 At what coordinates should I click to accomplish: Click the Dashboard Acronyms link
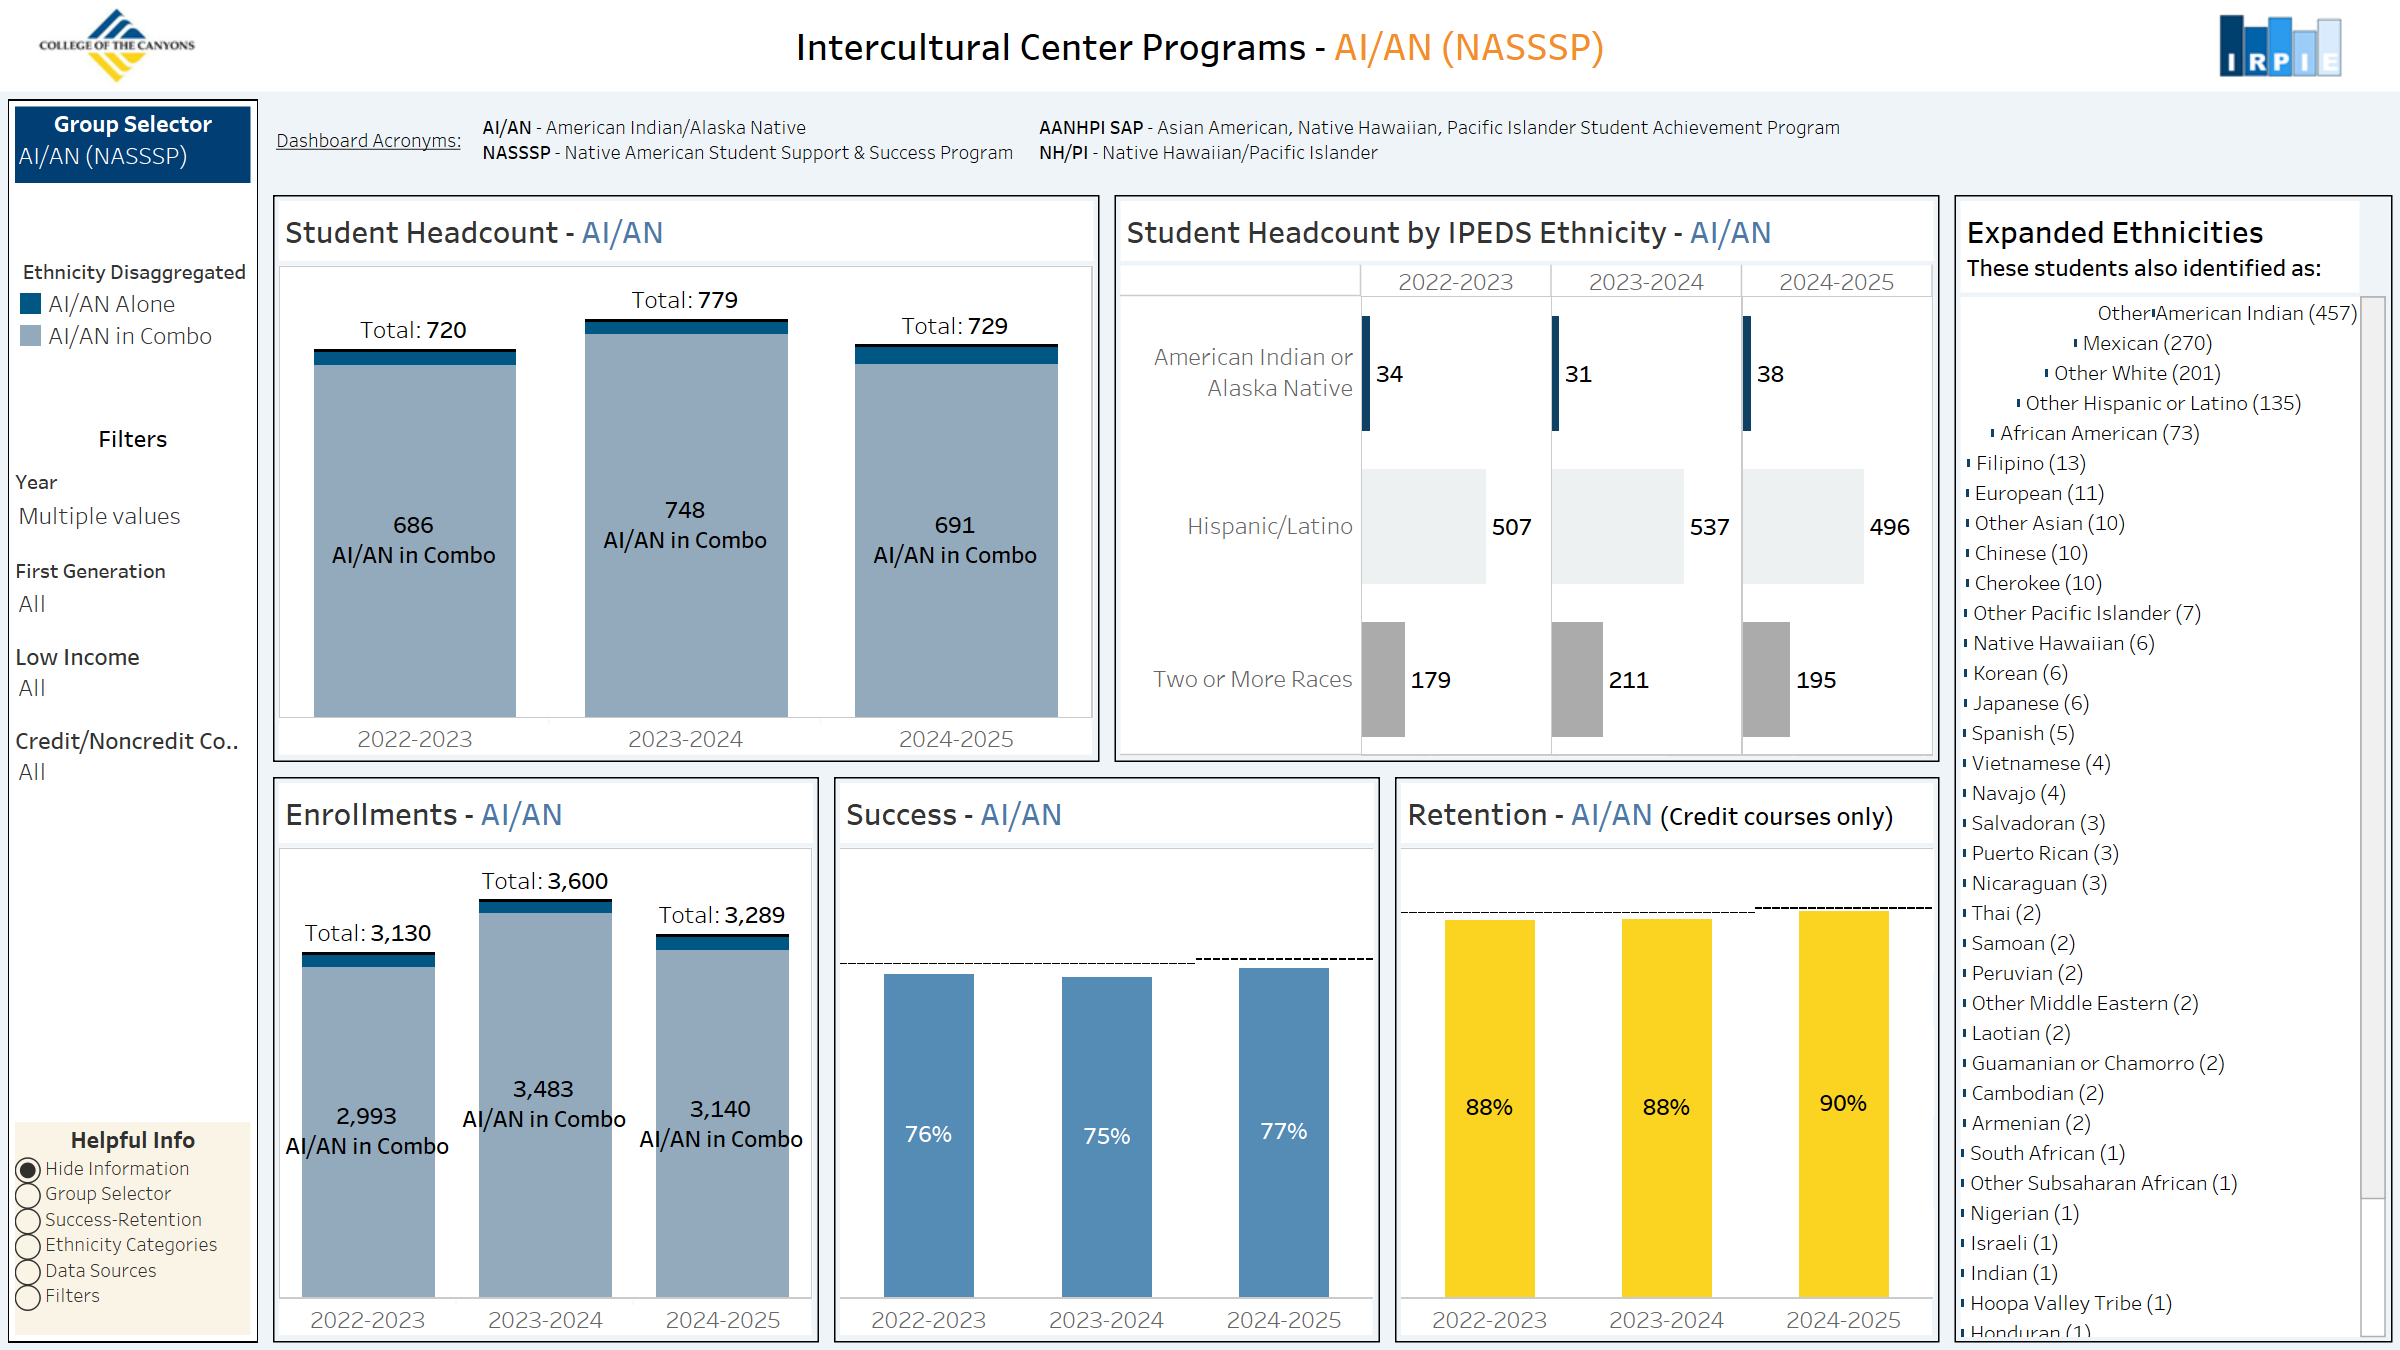[368, 140]
